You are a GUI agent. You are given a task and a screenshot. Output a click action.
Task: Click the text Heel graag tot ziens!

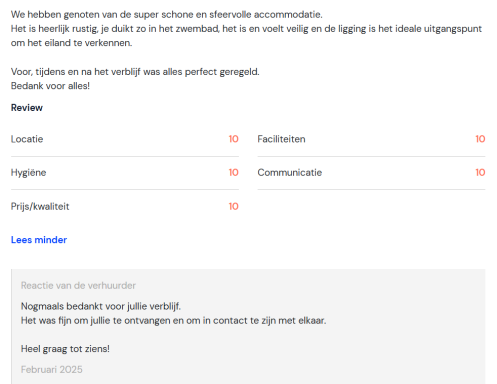(65, 349)
